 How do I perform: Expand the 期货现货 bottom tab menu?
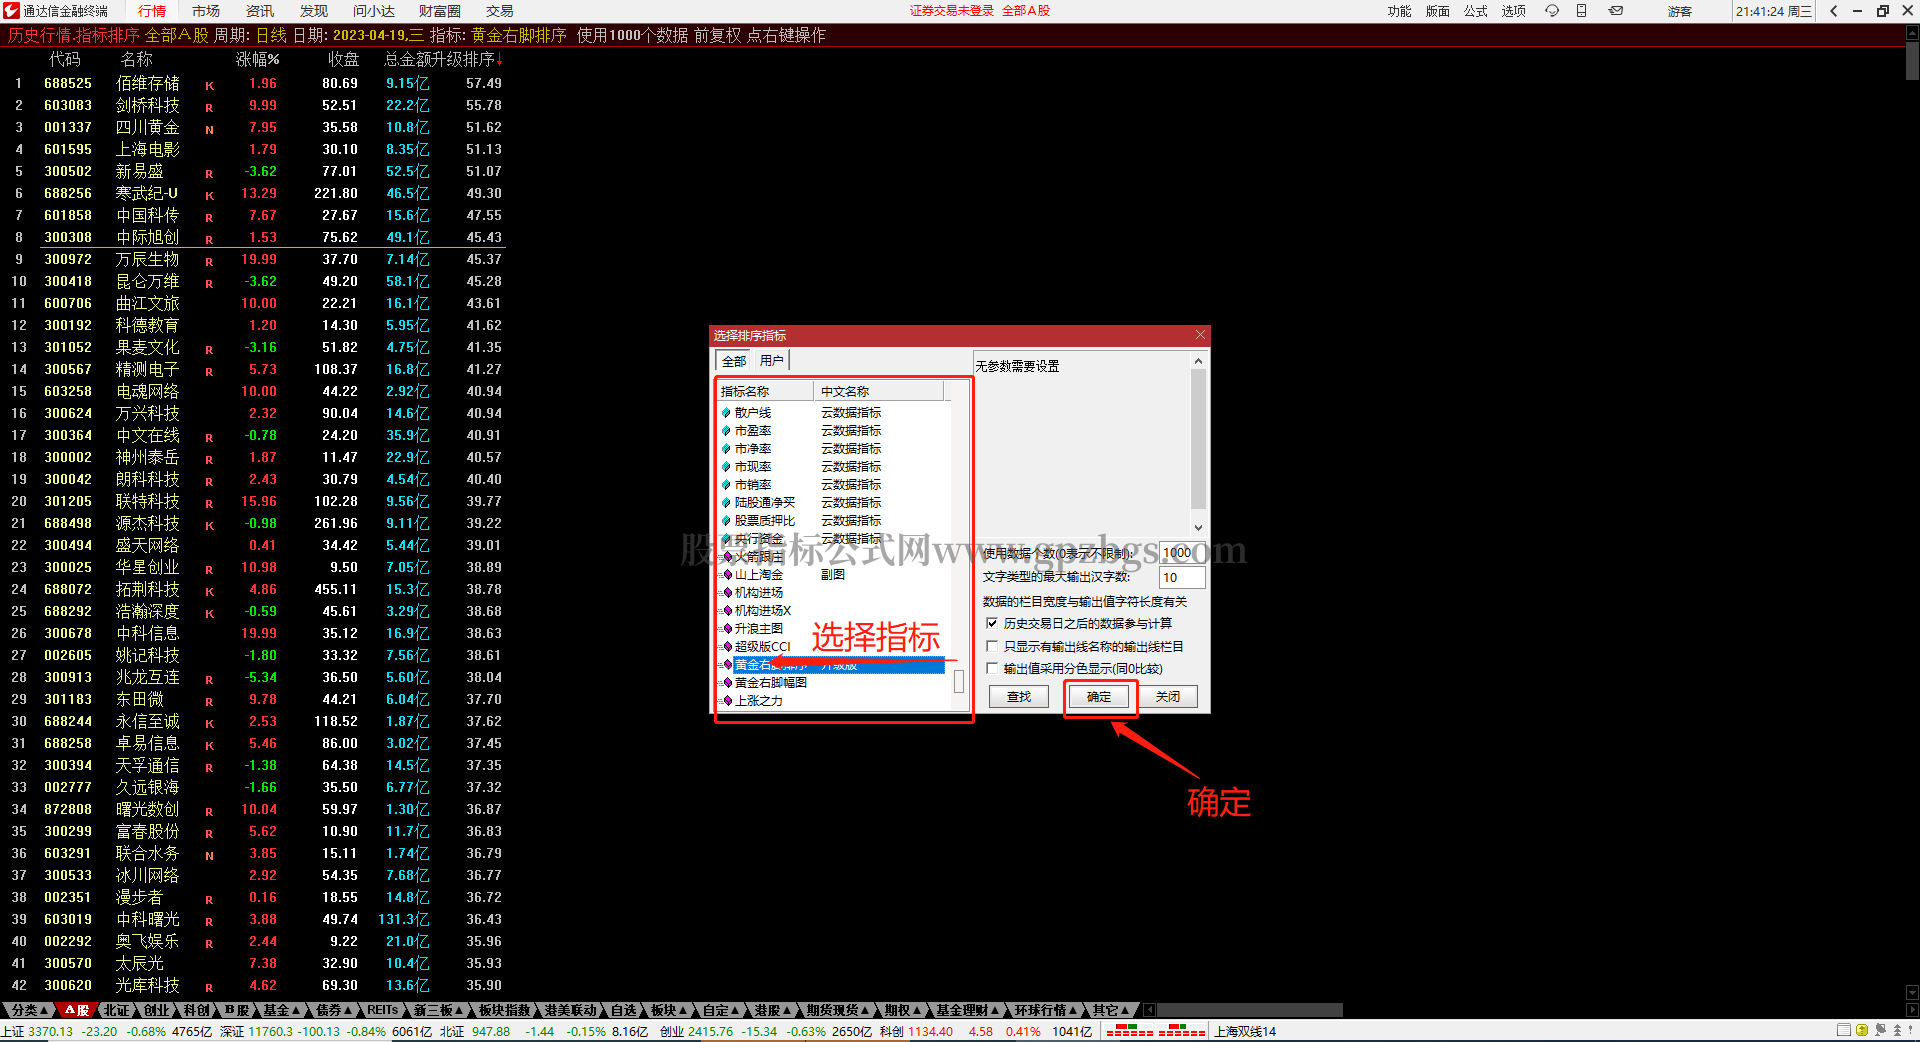pos(839,1010)
